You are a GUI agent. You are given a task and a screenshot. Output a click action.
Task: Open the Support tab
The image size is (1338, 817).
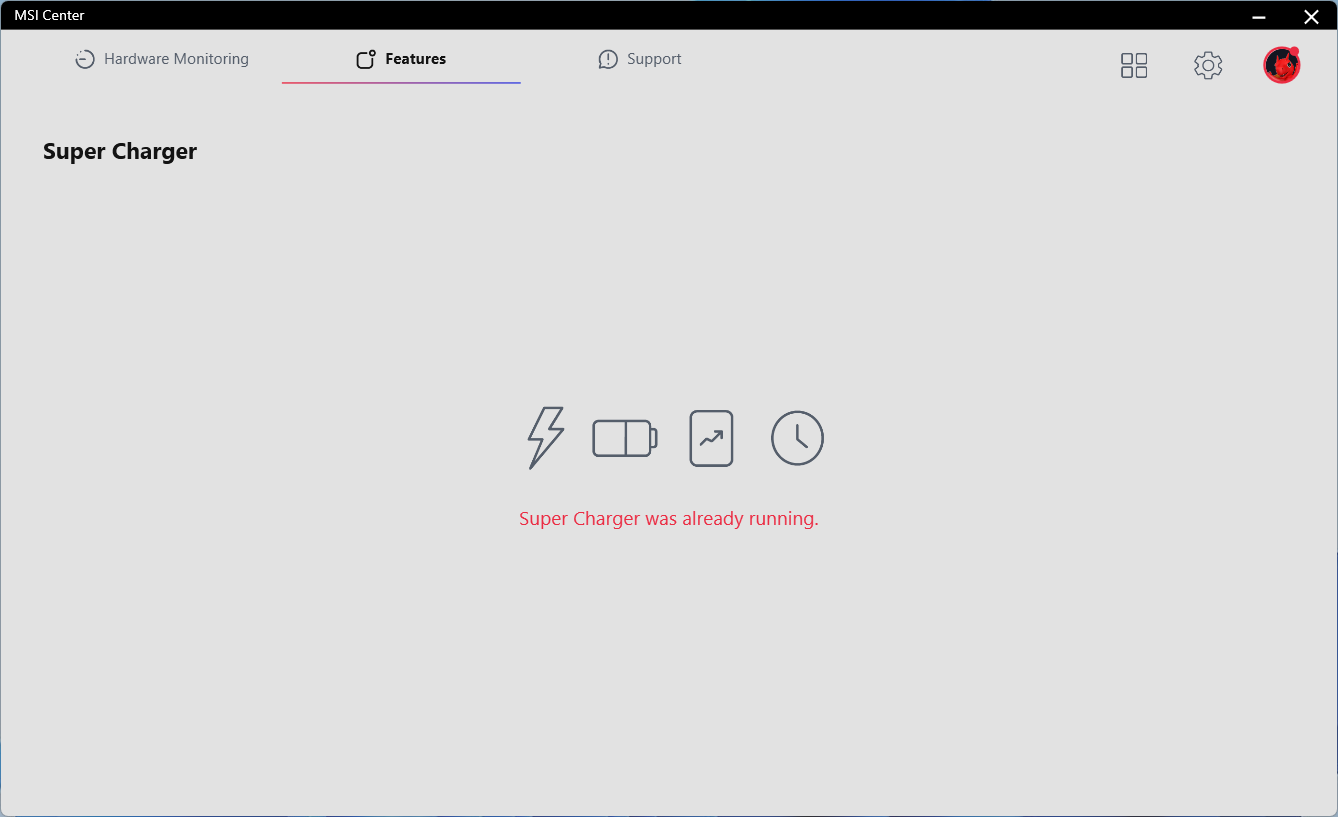[x=640, y=59]
